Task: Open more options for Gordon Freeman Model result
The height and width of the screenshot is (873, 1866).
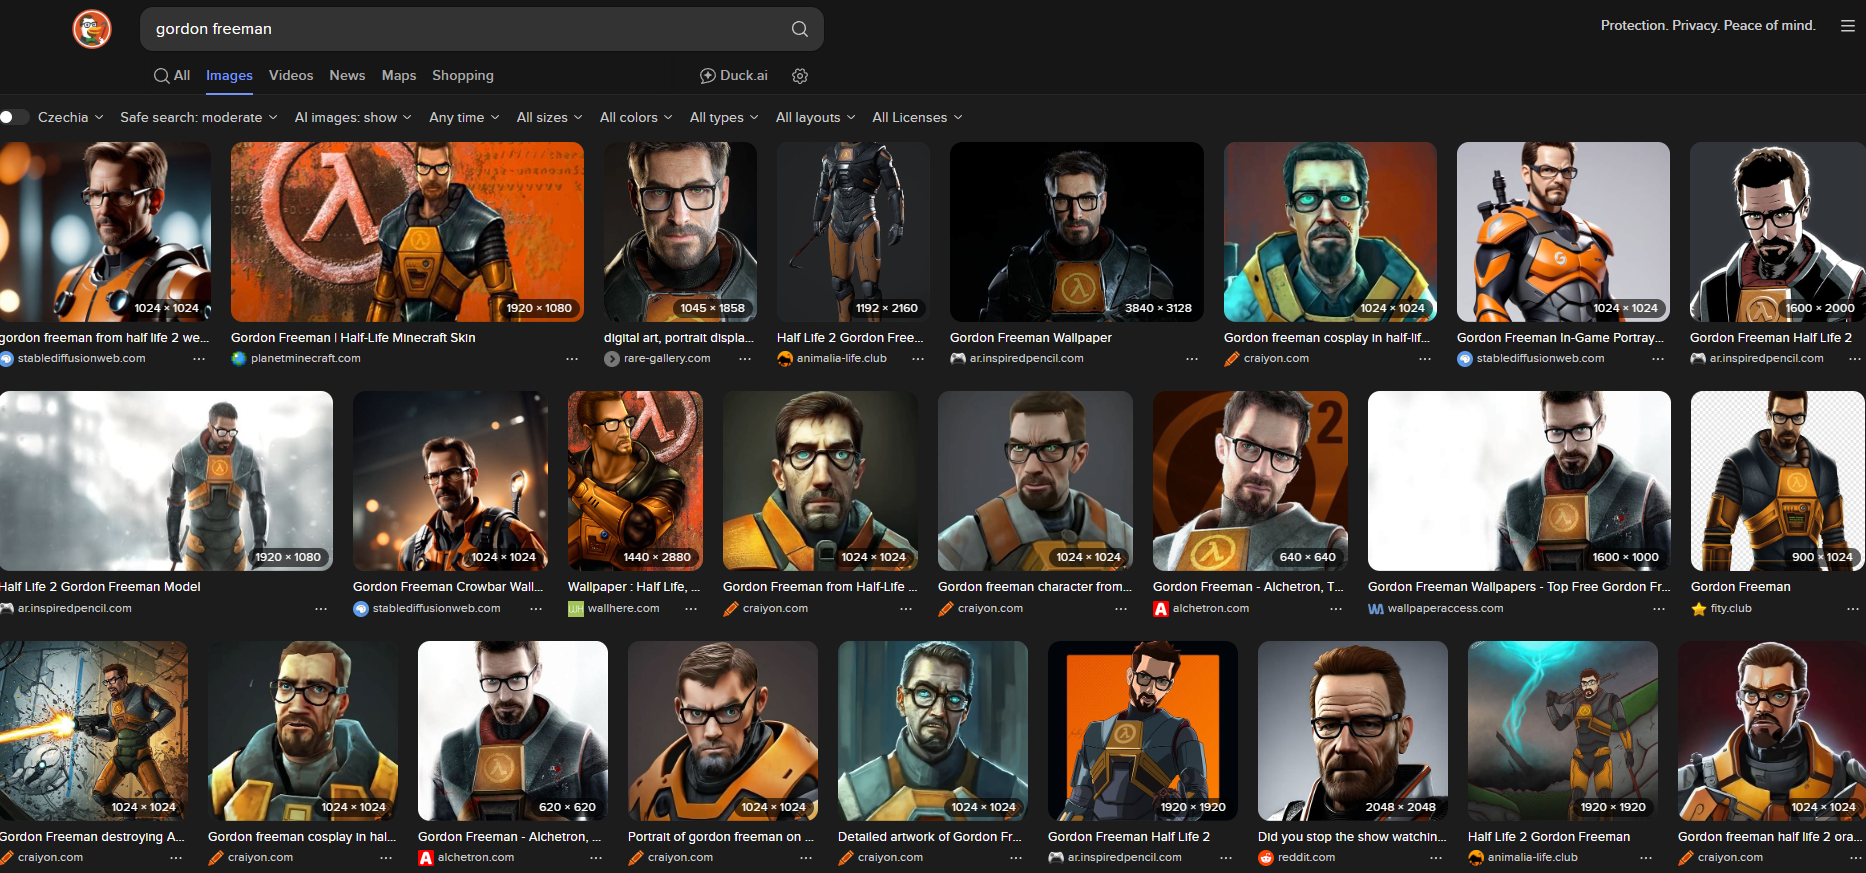Action: click(x=321, y=609)
